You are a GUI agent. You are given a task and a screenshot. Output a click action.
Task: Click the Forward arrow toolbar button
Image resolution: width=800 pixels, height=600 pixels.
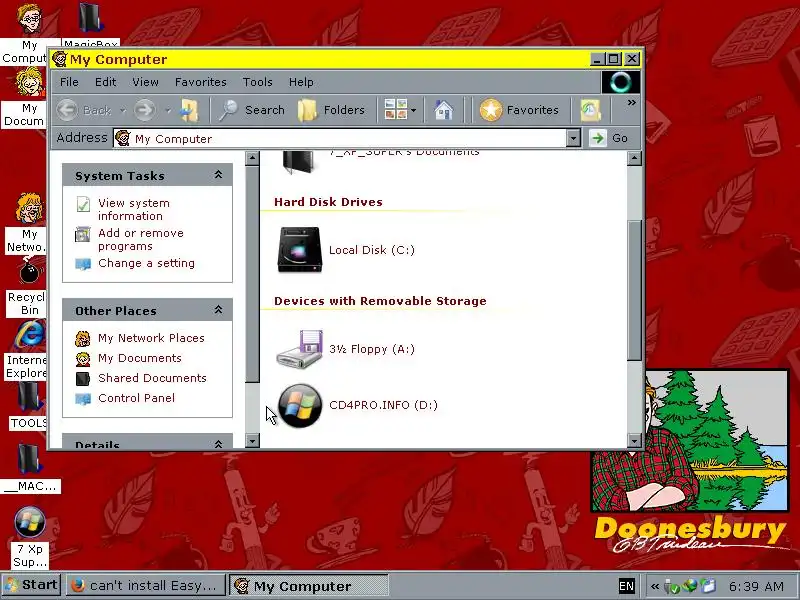pyautogui.click(x=145, y=110)
